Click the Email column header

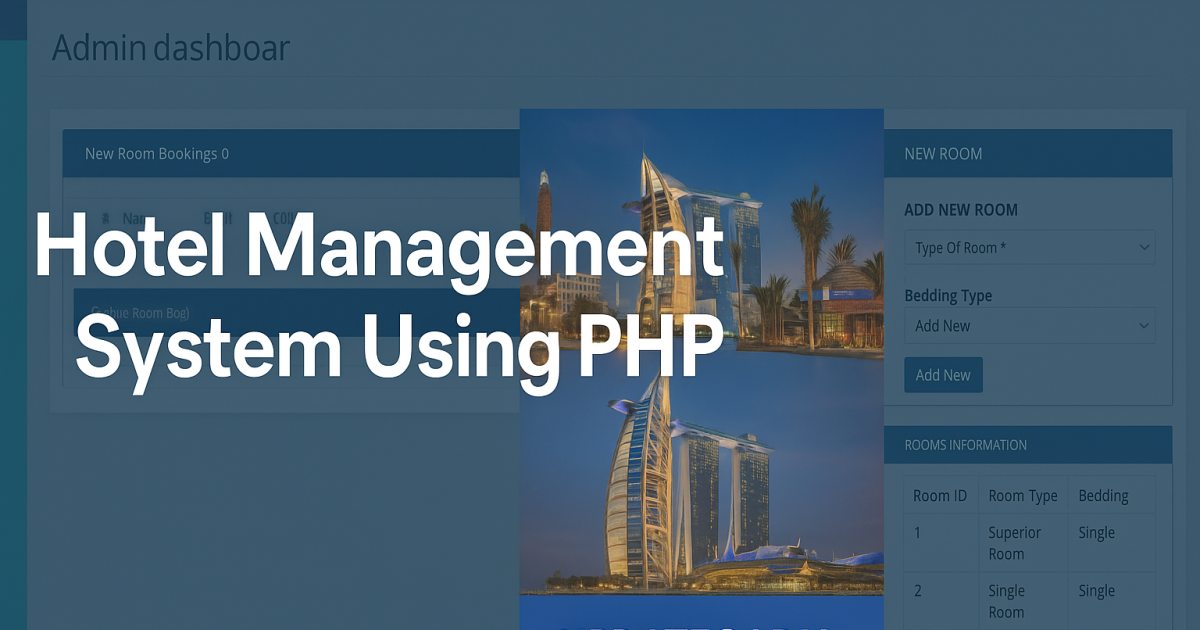(x=222, y=217)
